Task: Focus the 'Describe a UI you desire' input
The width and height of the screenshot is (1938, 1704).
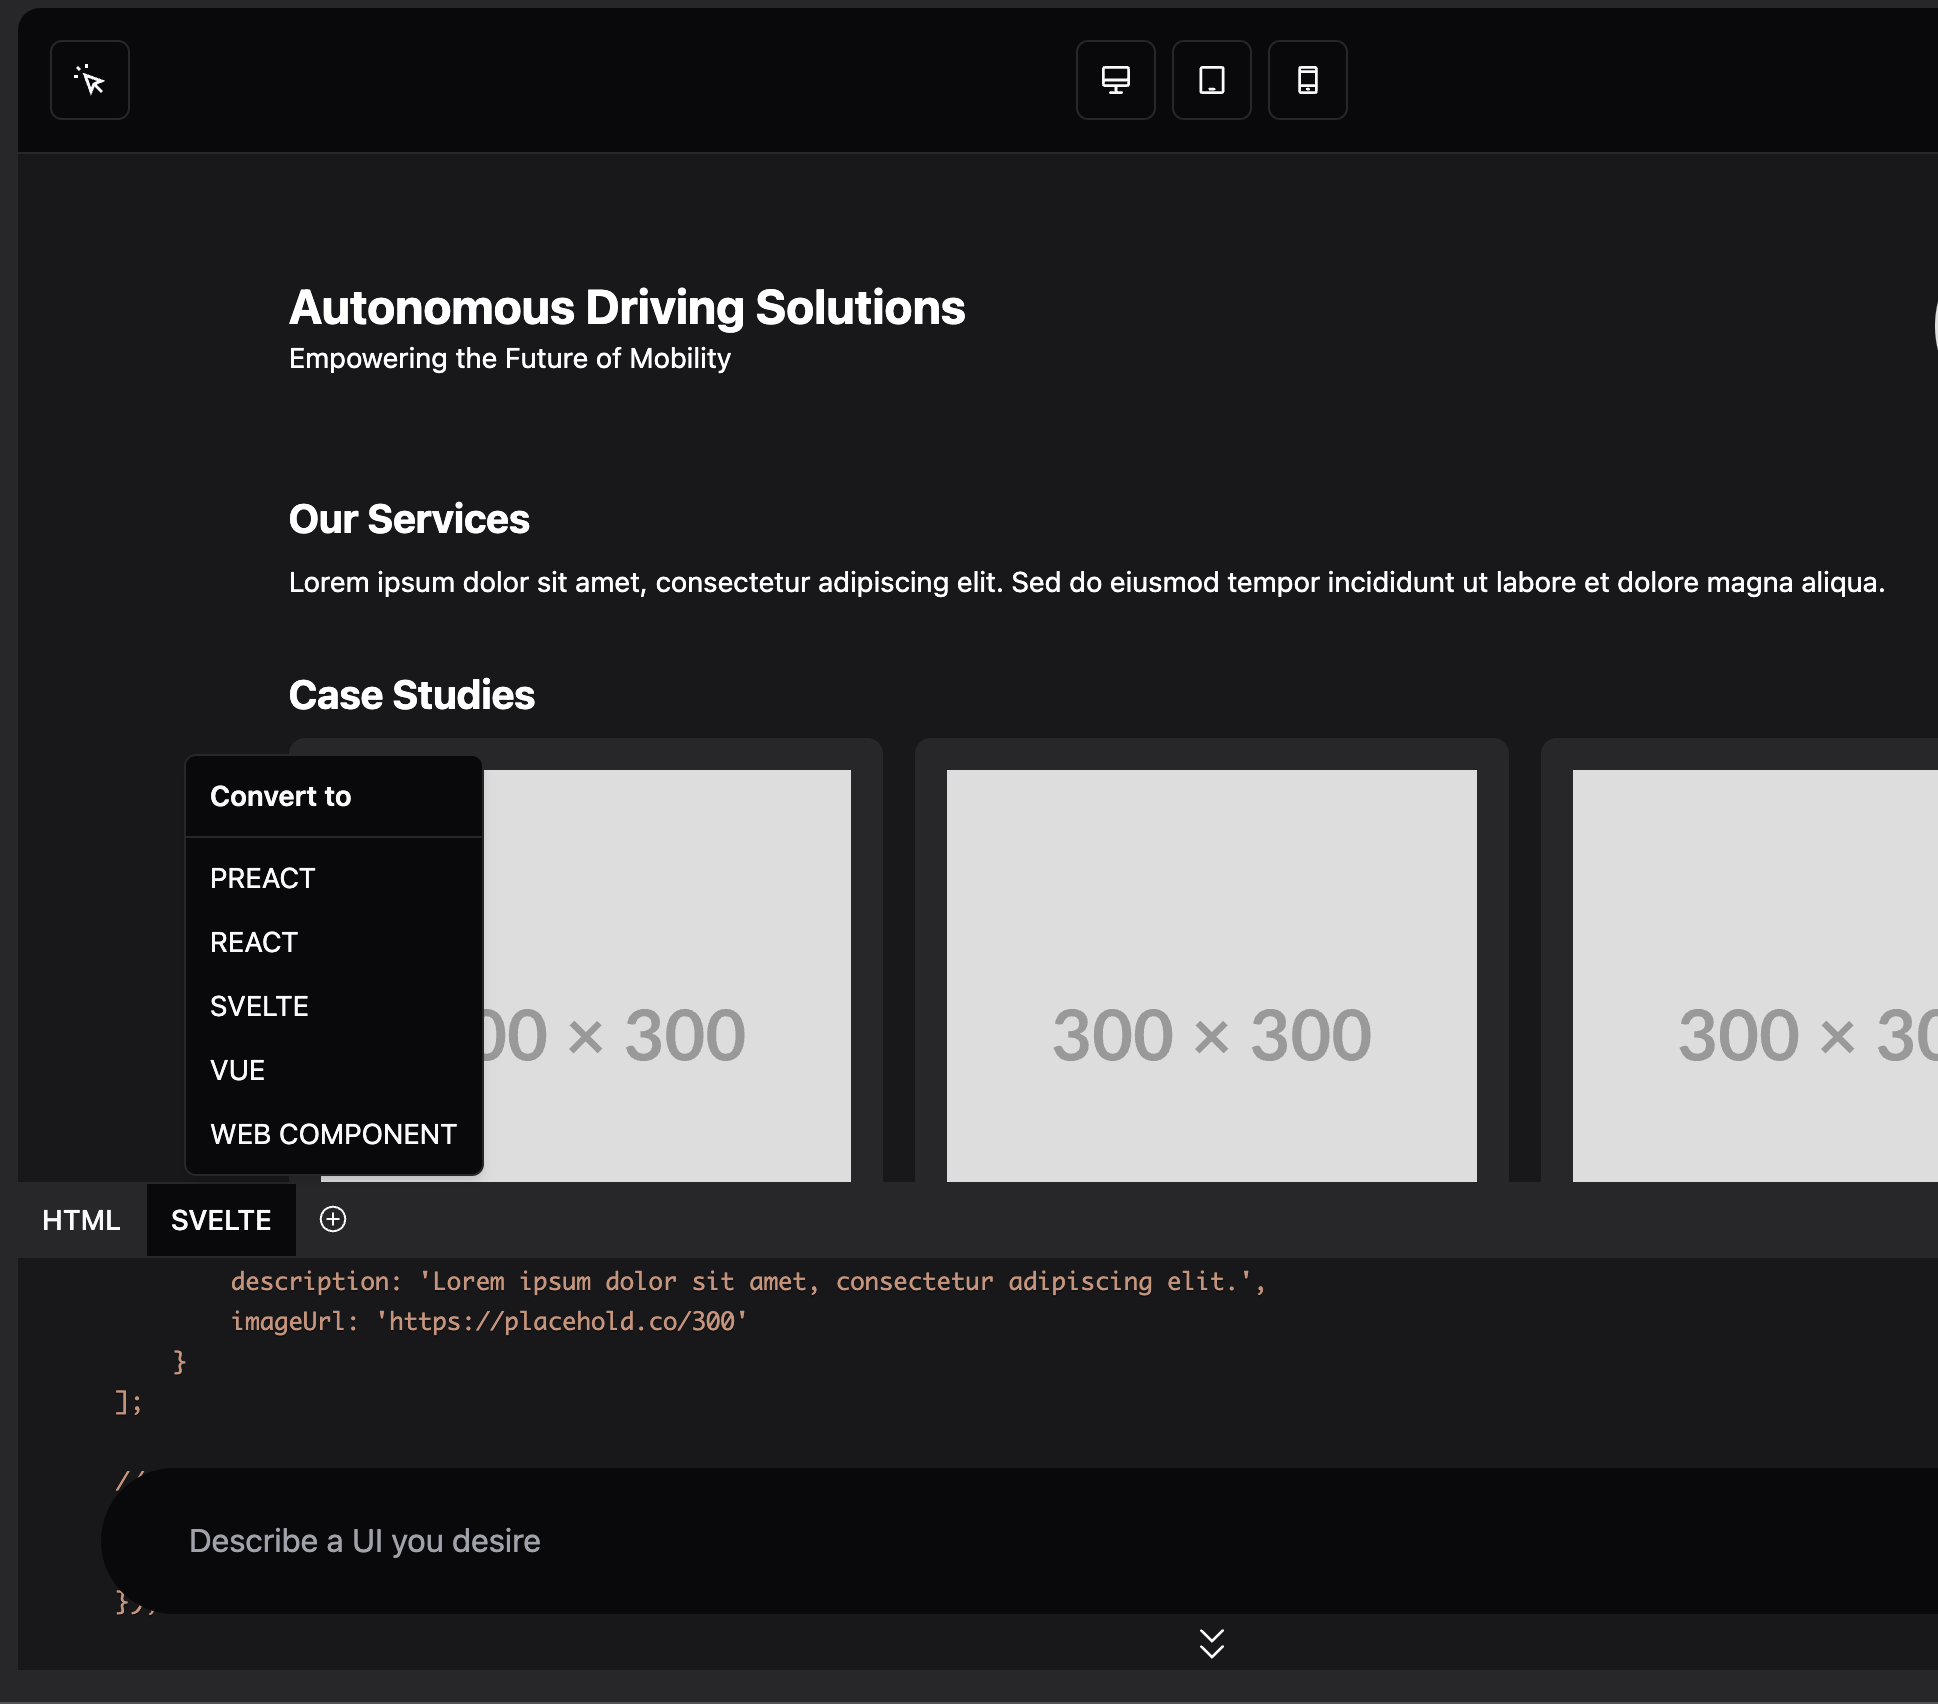Action: point(1020,1541)
